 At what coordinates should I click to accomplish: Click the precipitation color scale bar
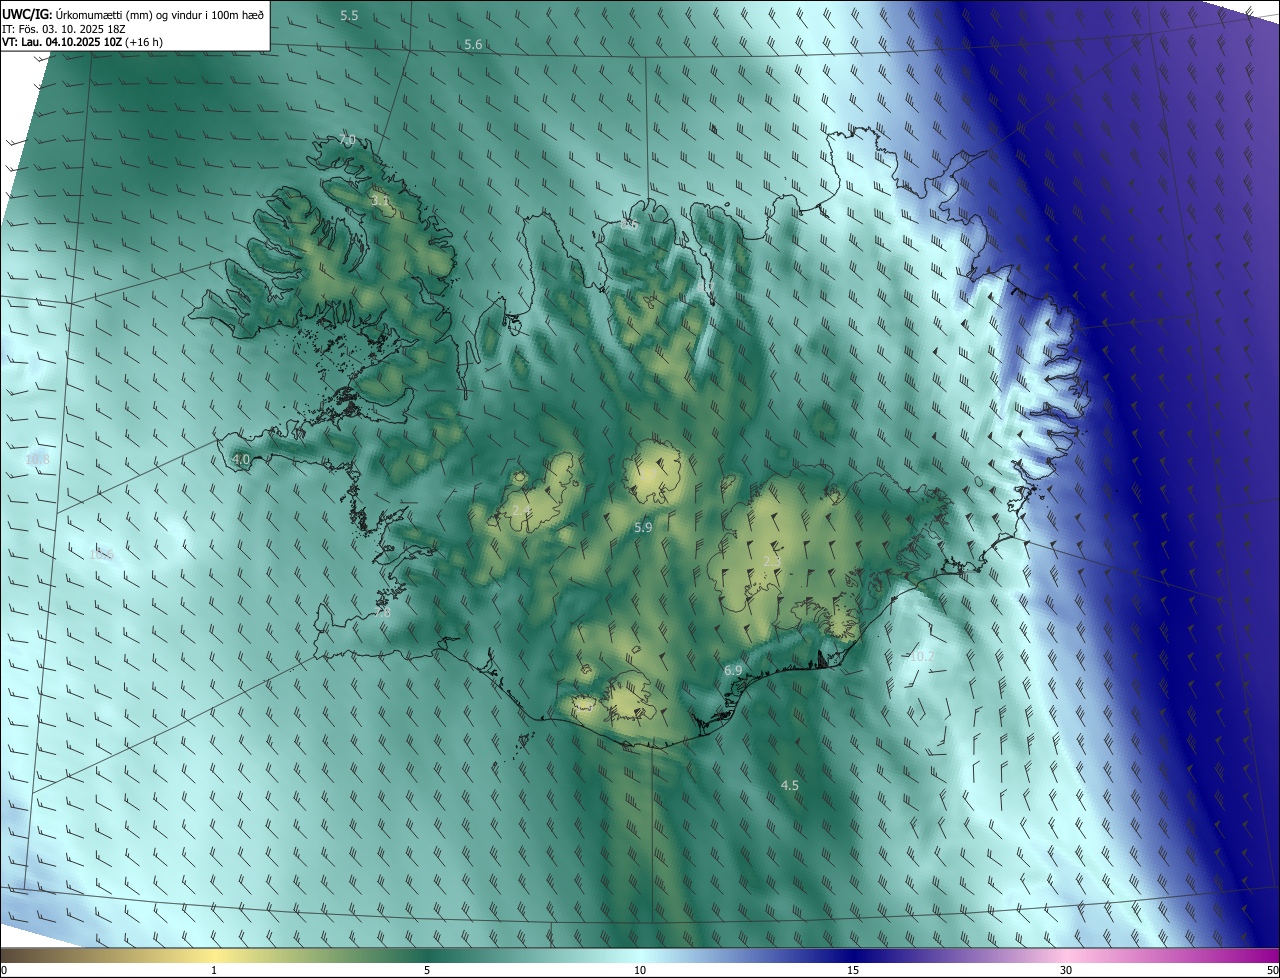pos(640,956)
